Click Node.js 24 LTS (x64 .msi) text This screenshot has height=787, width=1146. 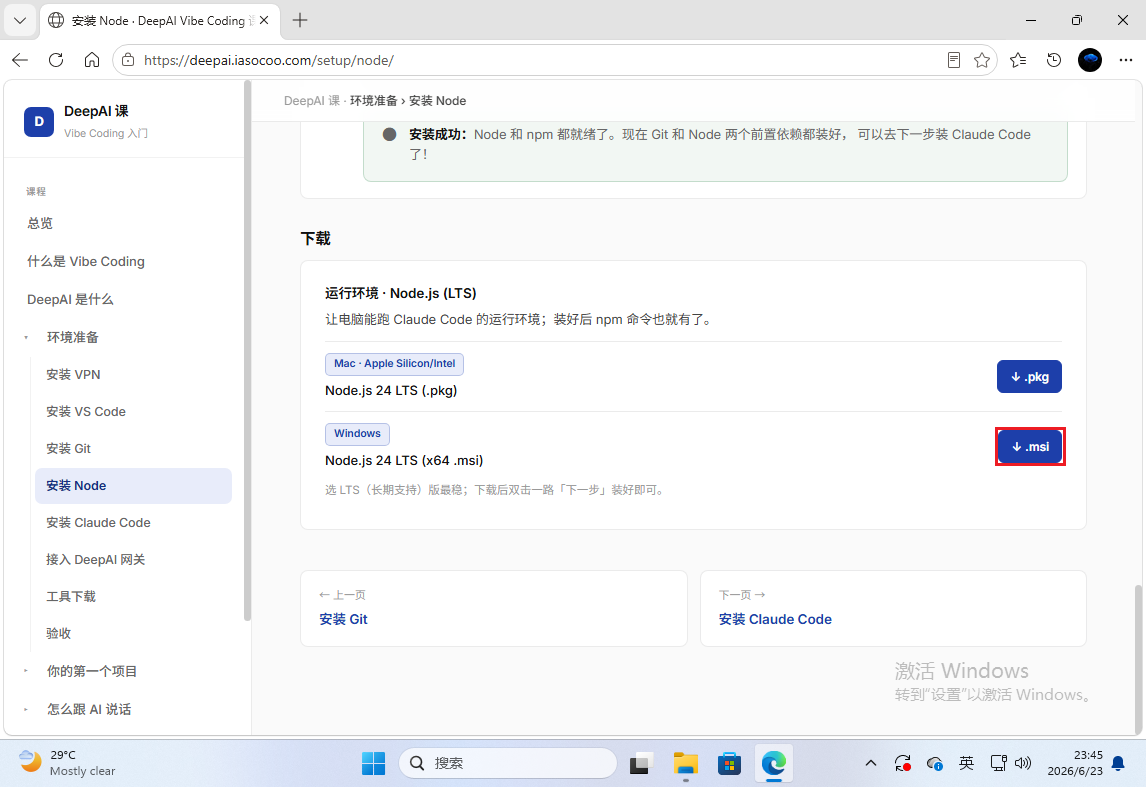point(404,460)
